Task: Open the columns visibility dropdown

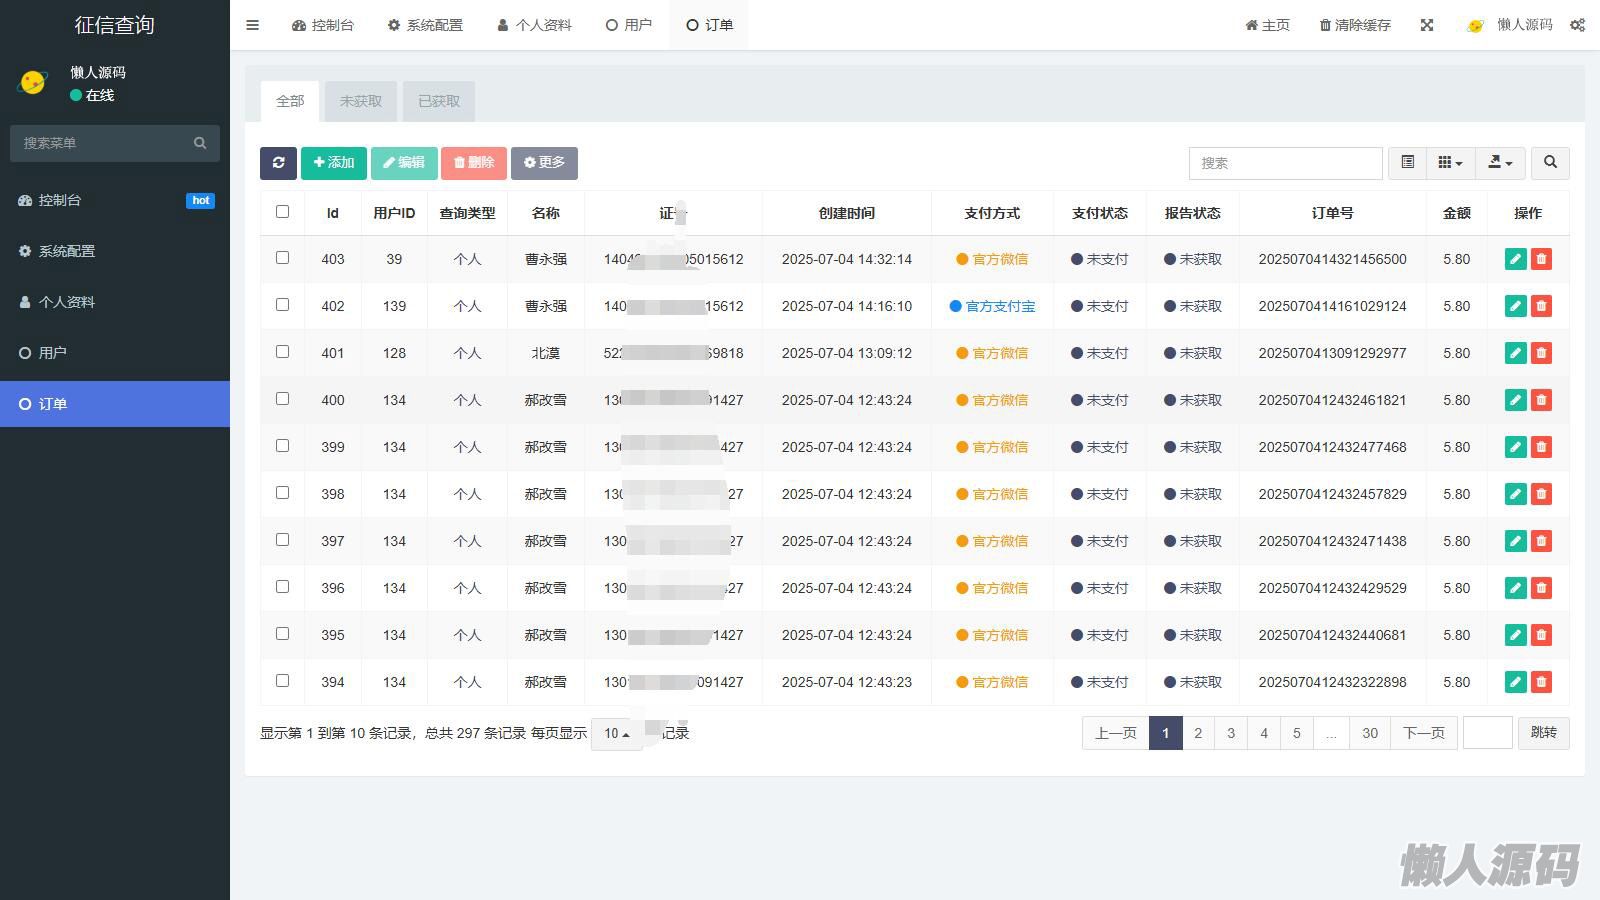Action: (1450, 163)
